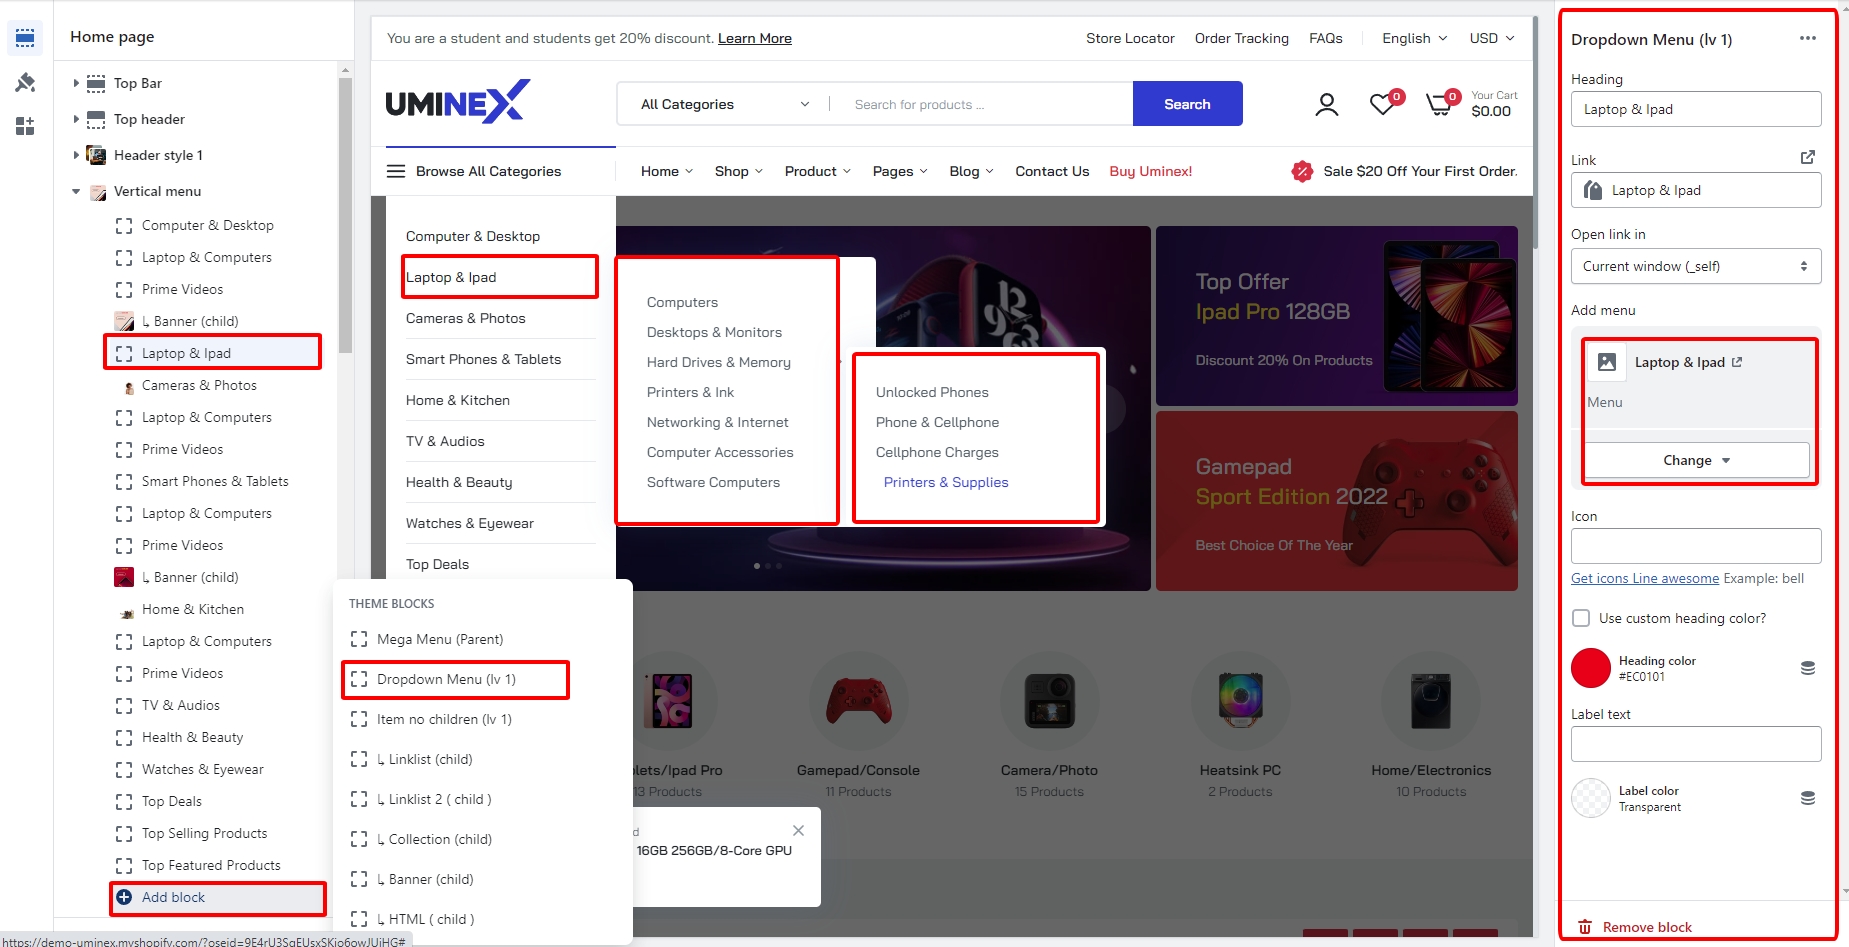Screen dimensions: 1849x947
Task: Click the user account icon
Action: click(x=1326, y=104)
